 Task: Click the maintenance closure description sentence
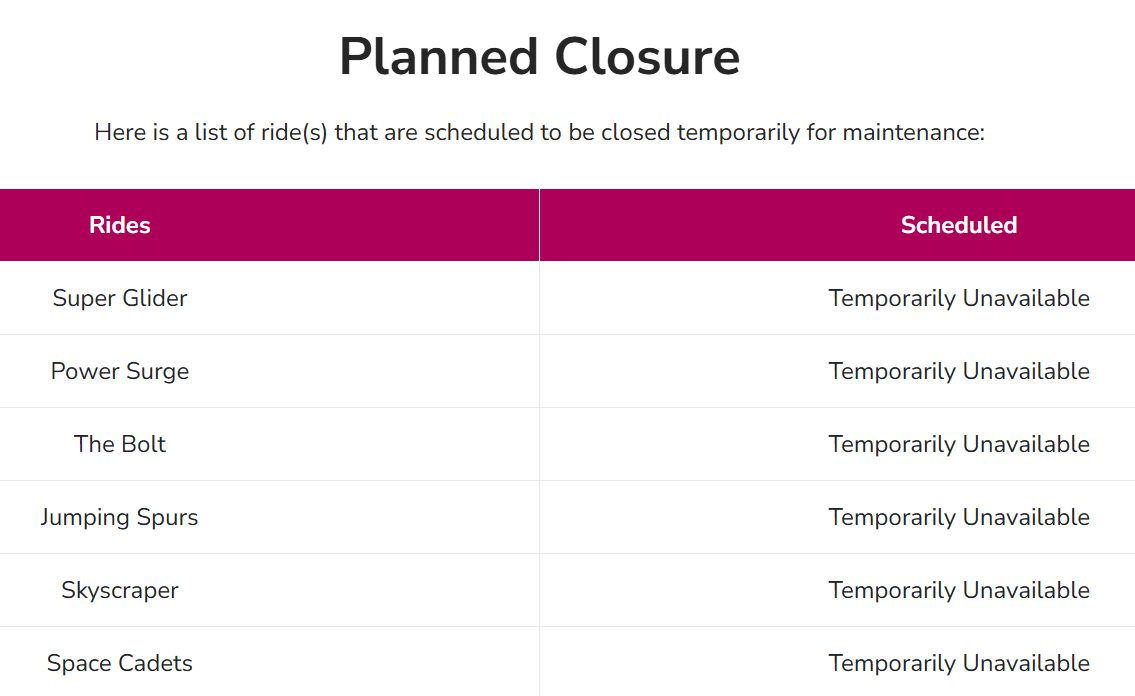pos(539,132)
